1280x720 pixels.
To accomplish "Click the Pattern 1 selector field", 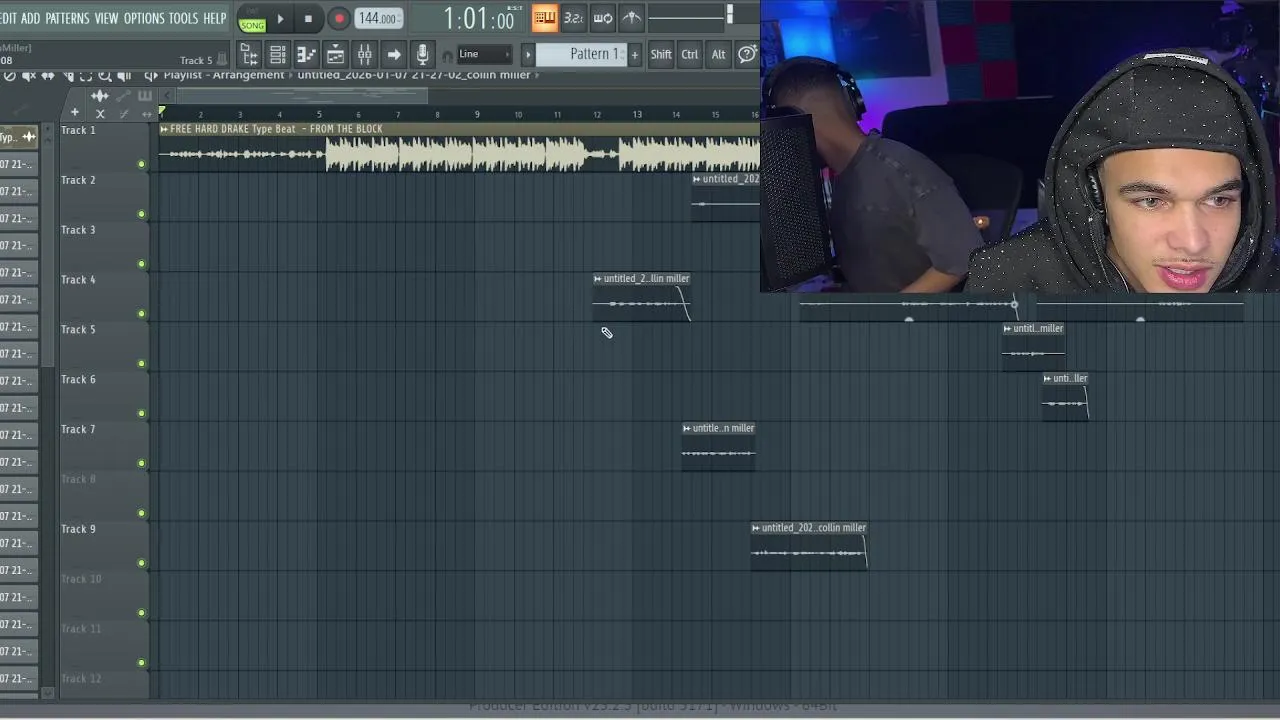I will 581,54.
